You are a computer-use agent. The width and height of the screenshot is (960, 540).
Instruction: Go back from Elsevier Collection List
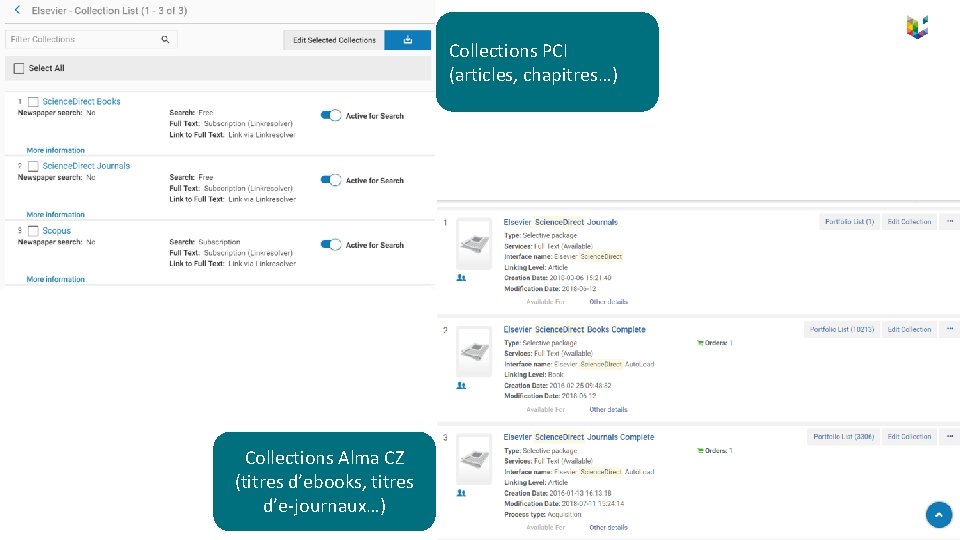(x=17, y=10)
